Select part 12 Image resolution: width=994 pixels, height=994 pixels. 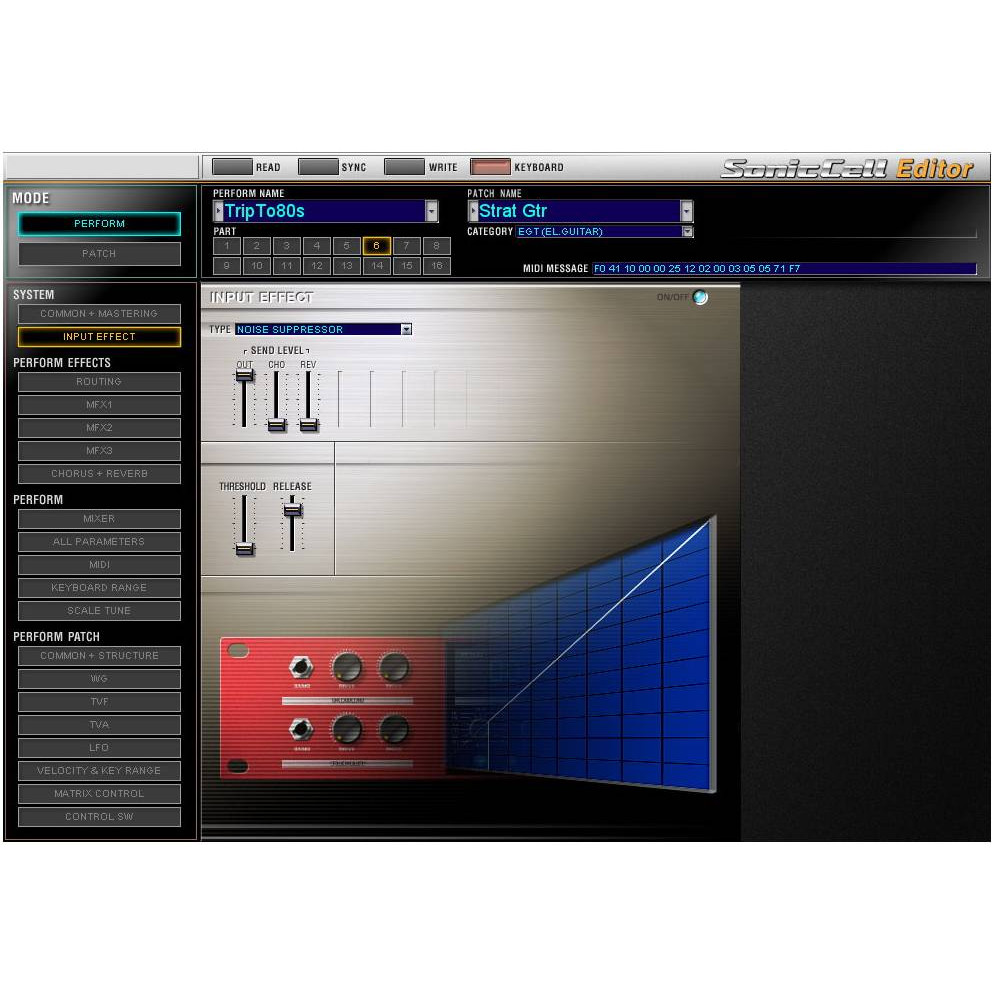click(x=317, y=266)
